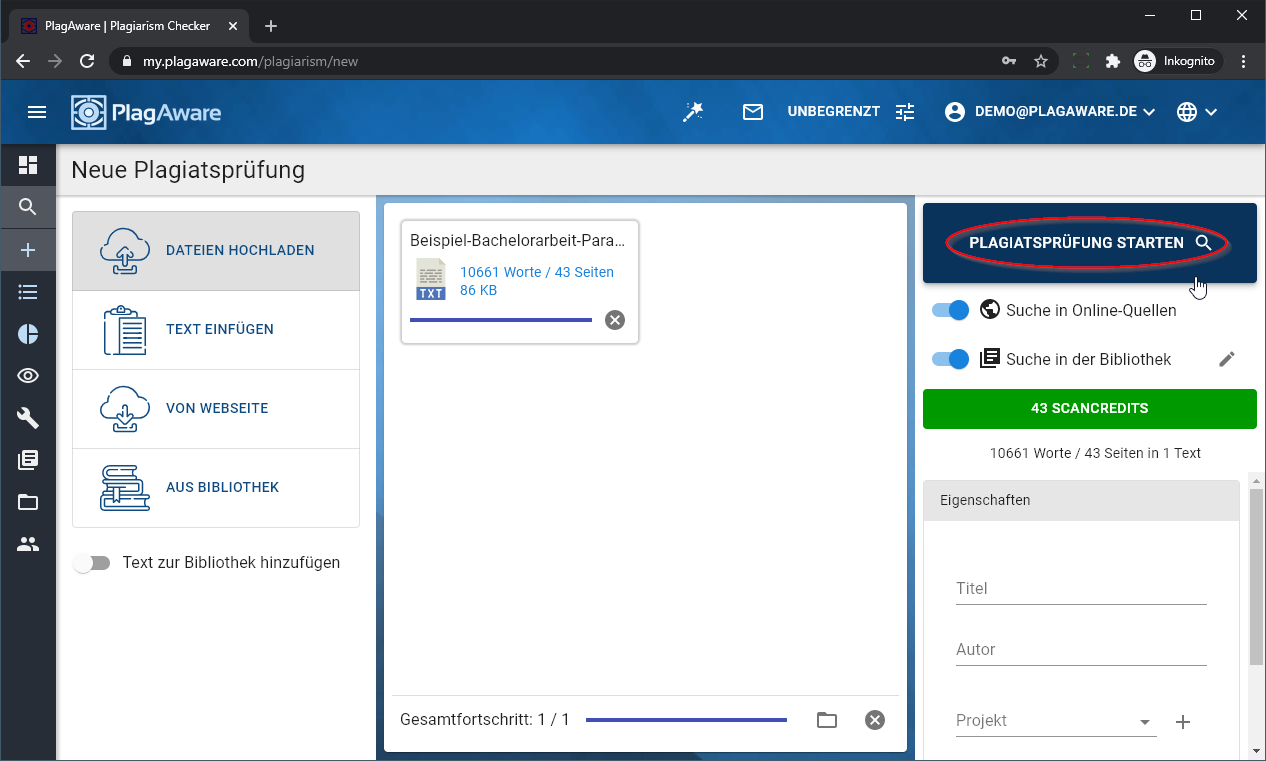Toggle Suche in Online-Quellen switch
Viewport: 1266px width, 761px height.
point(950,310)
